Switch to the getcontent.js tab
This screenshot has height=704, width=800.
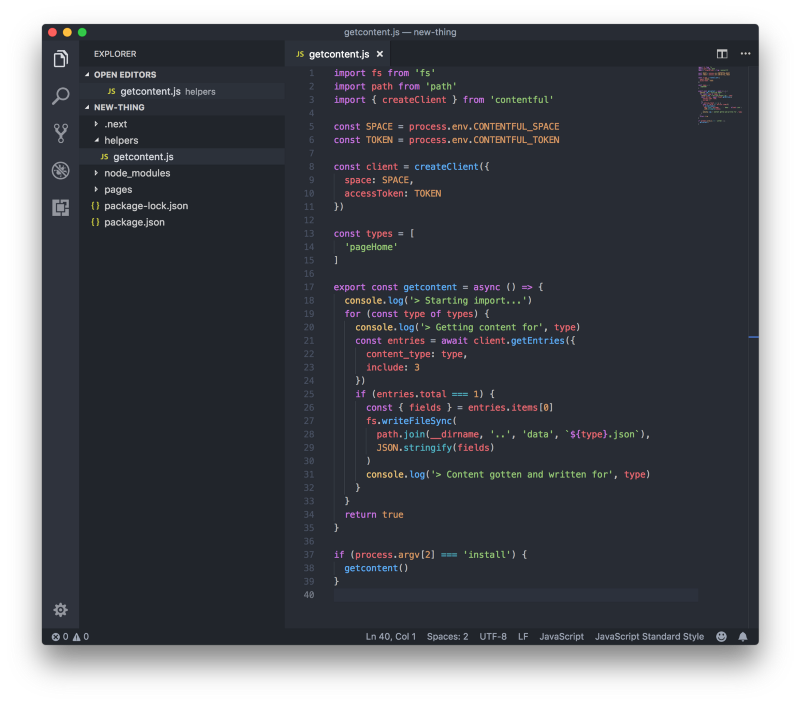337,54
